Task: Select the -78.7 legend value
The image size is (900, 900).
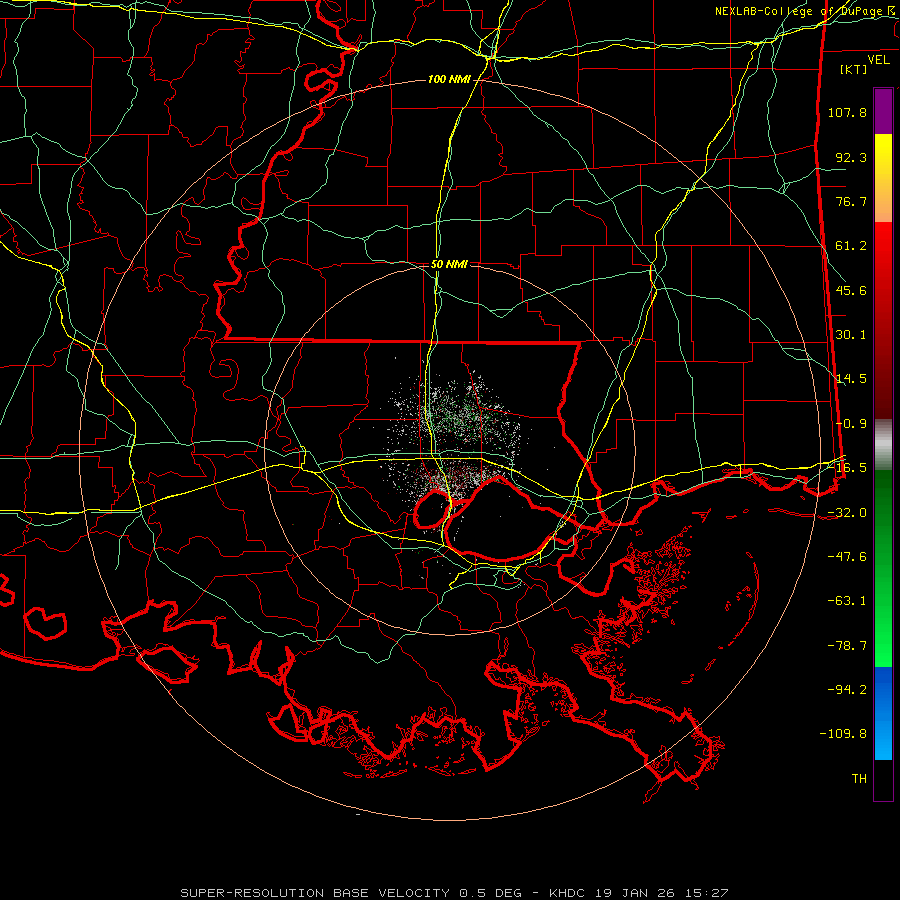Action: coord(847,646)
